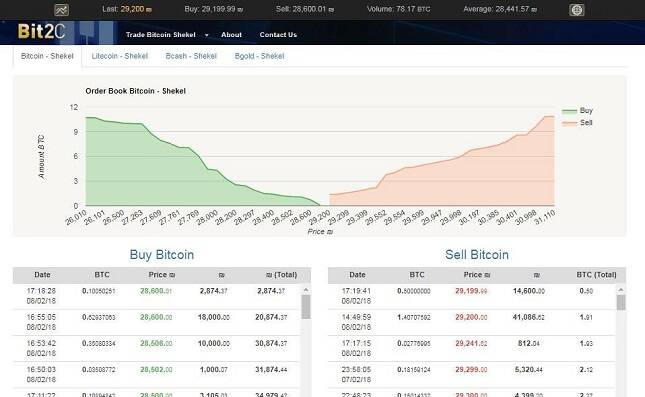Switch to Bgold - Shekel tab

259,56
